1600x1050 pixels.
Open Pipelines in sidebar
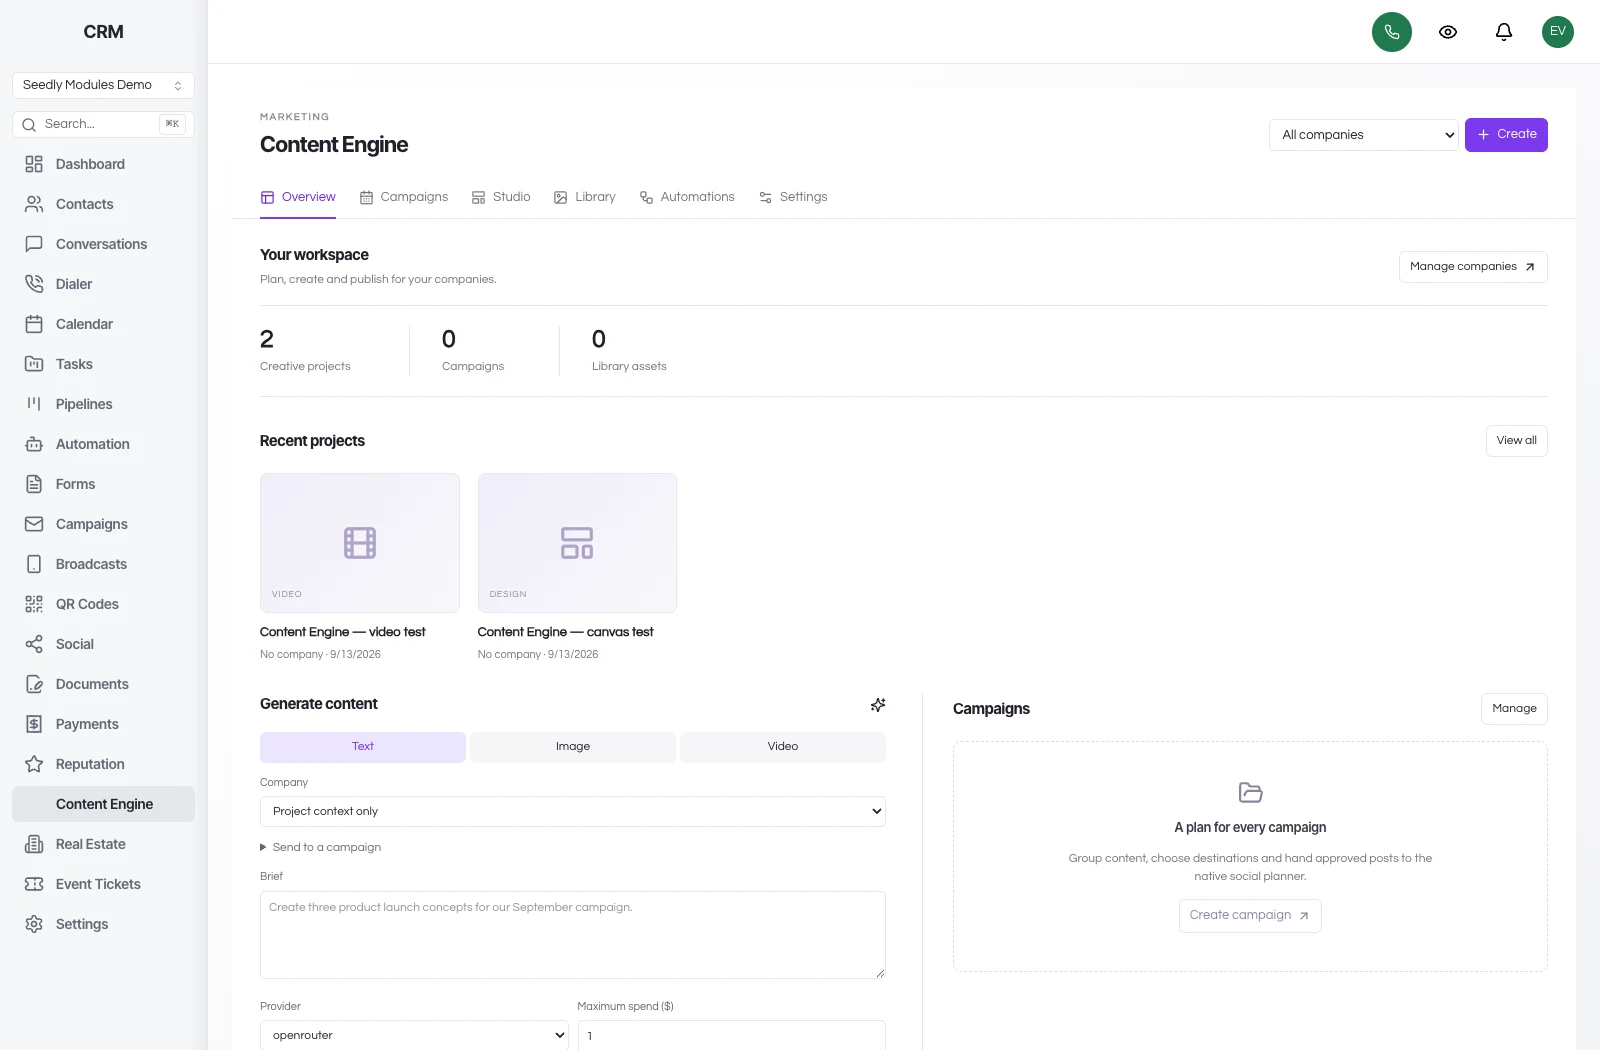[x=103, y=404]
